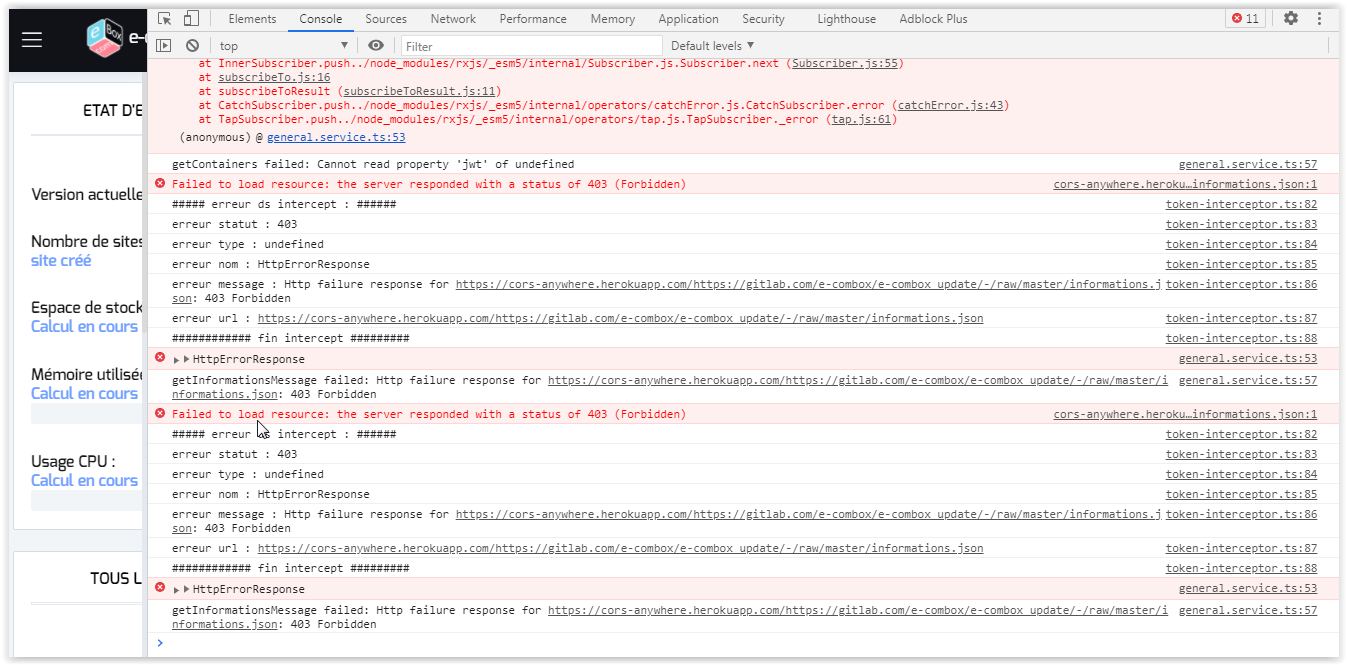Image resolution: width=1347 pixels, height=665 pixels.
Task: Click the eye icon for live expressions
Action: [x=376, y=46]
